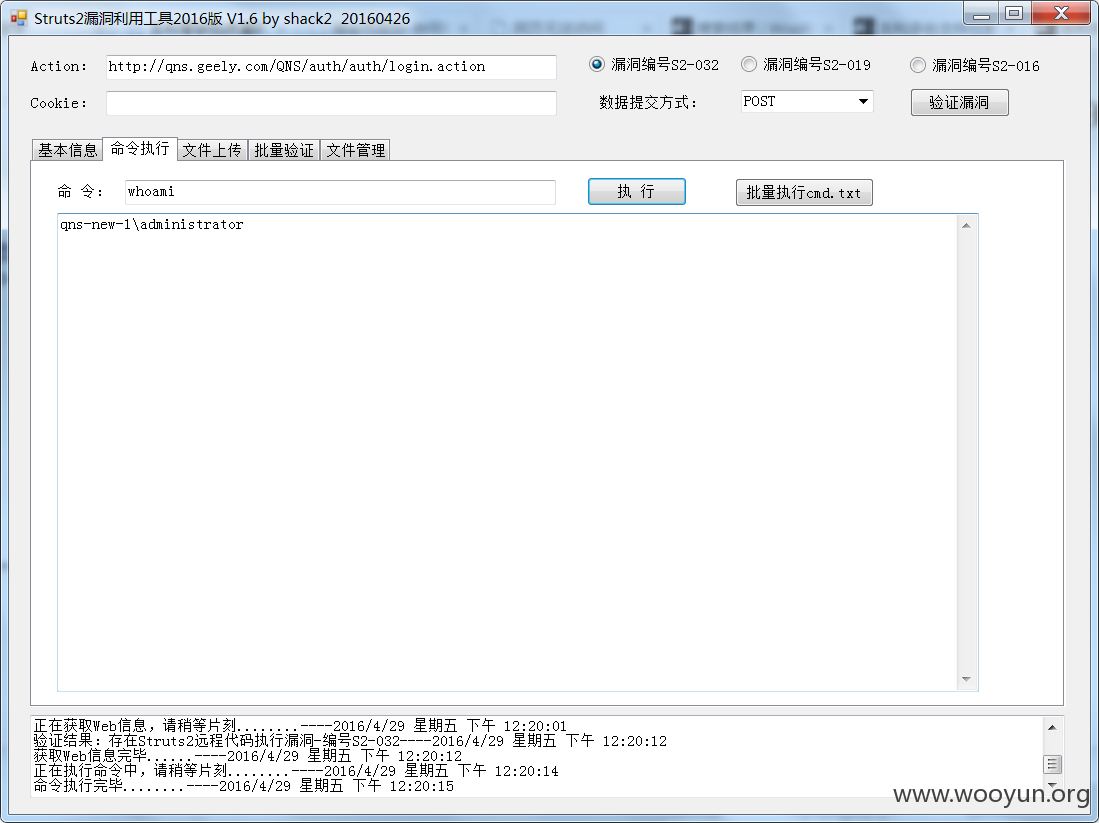The width and height of the screenshot is (1099, 823).
Task: Focus the Action URL input field
Action: pos(332,67)
